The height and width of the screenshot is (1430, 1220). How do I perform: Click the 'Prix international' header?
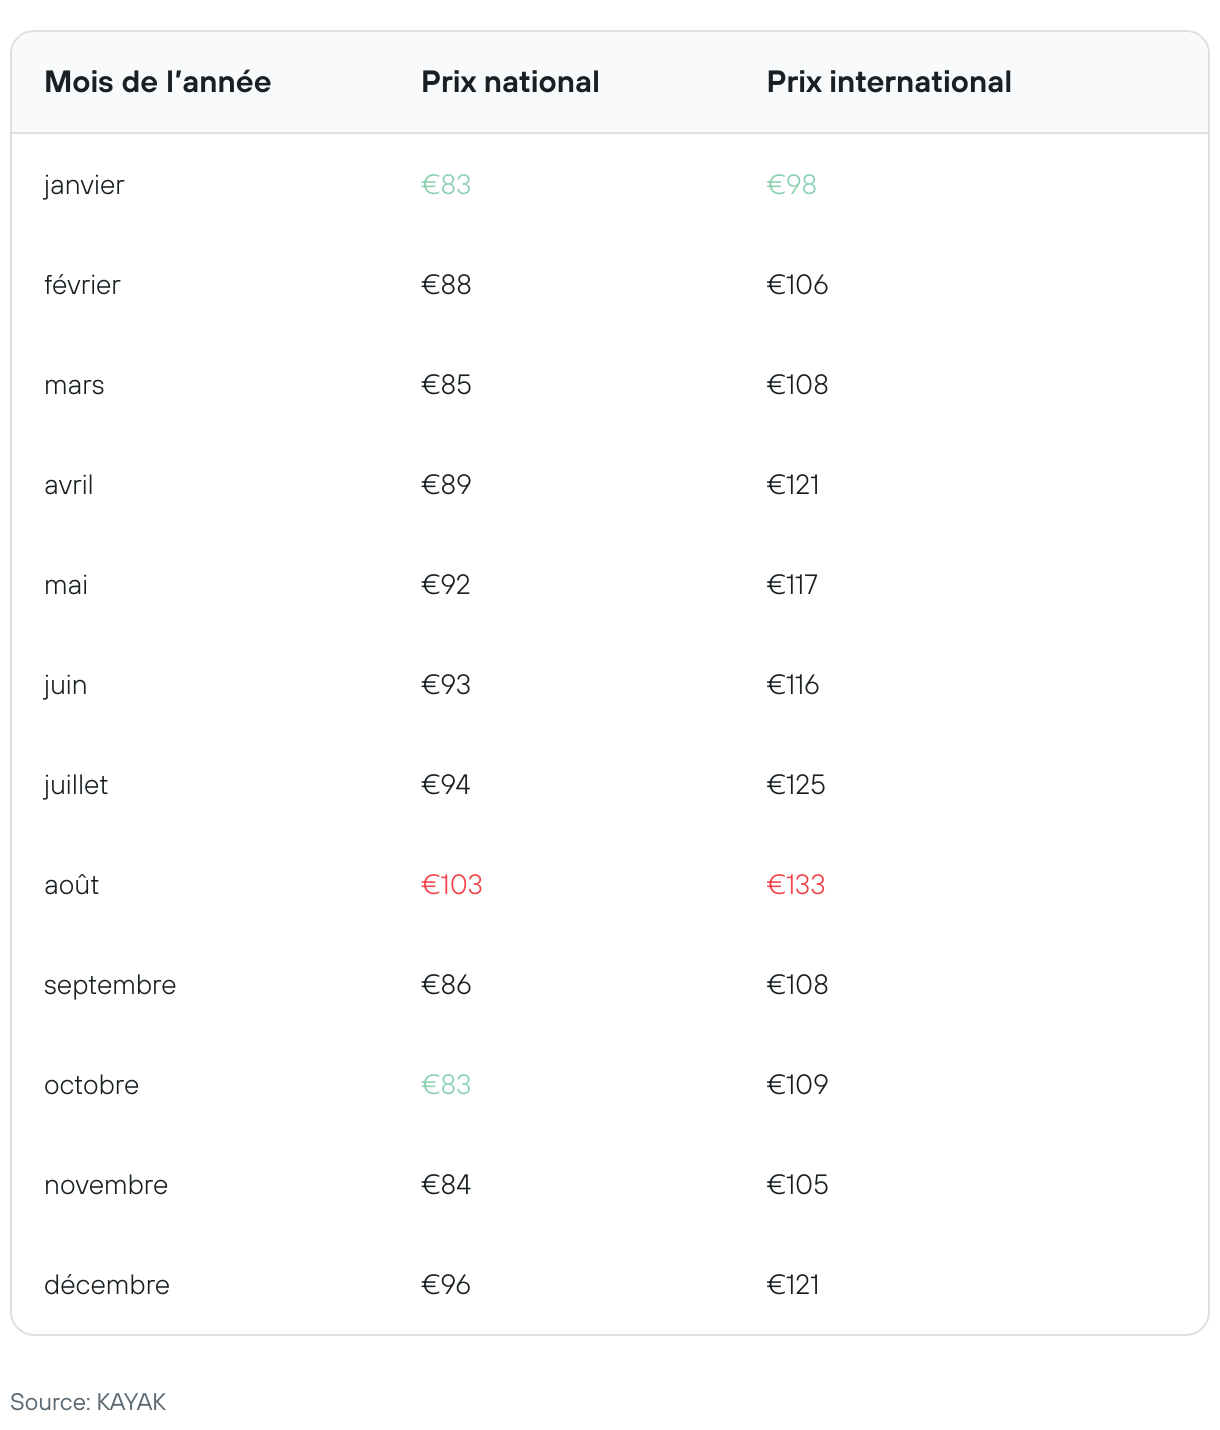click(x=889, y=82)
